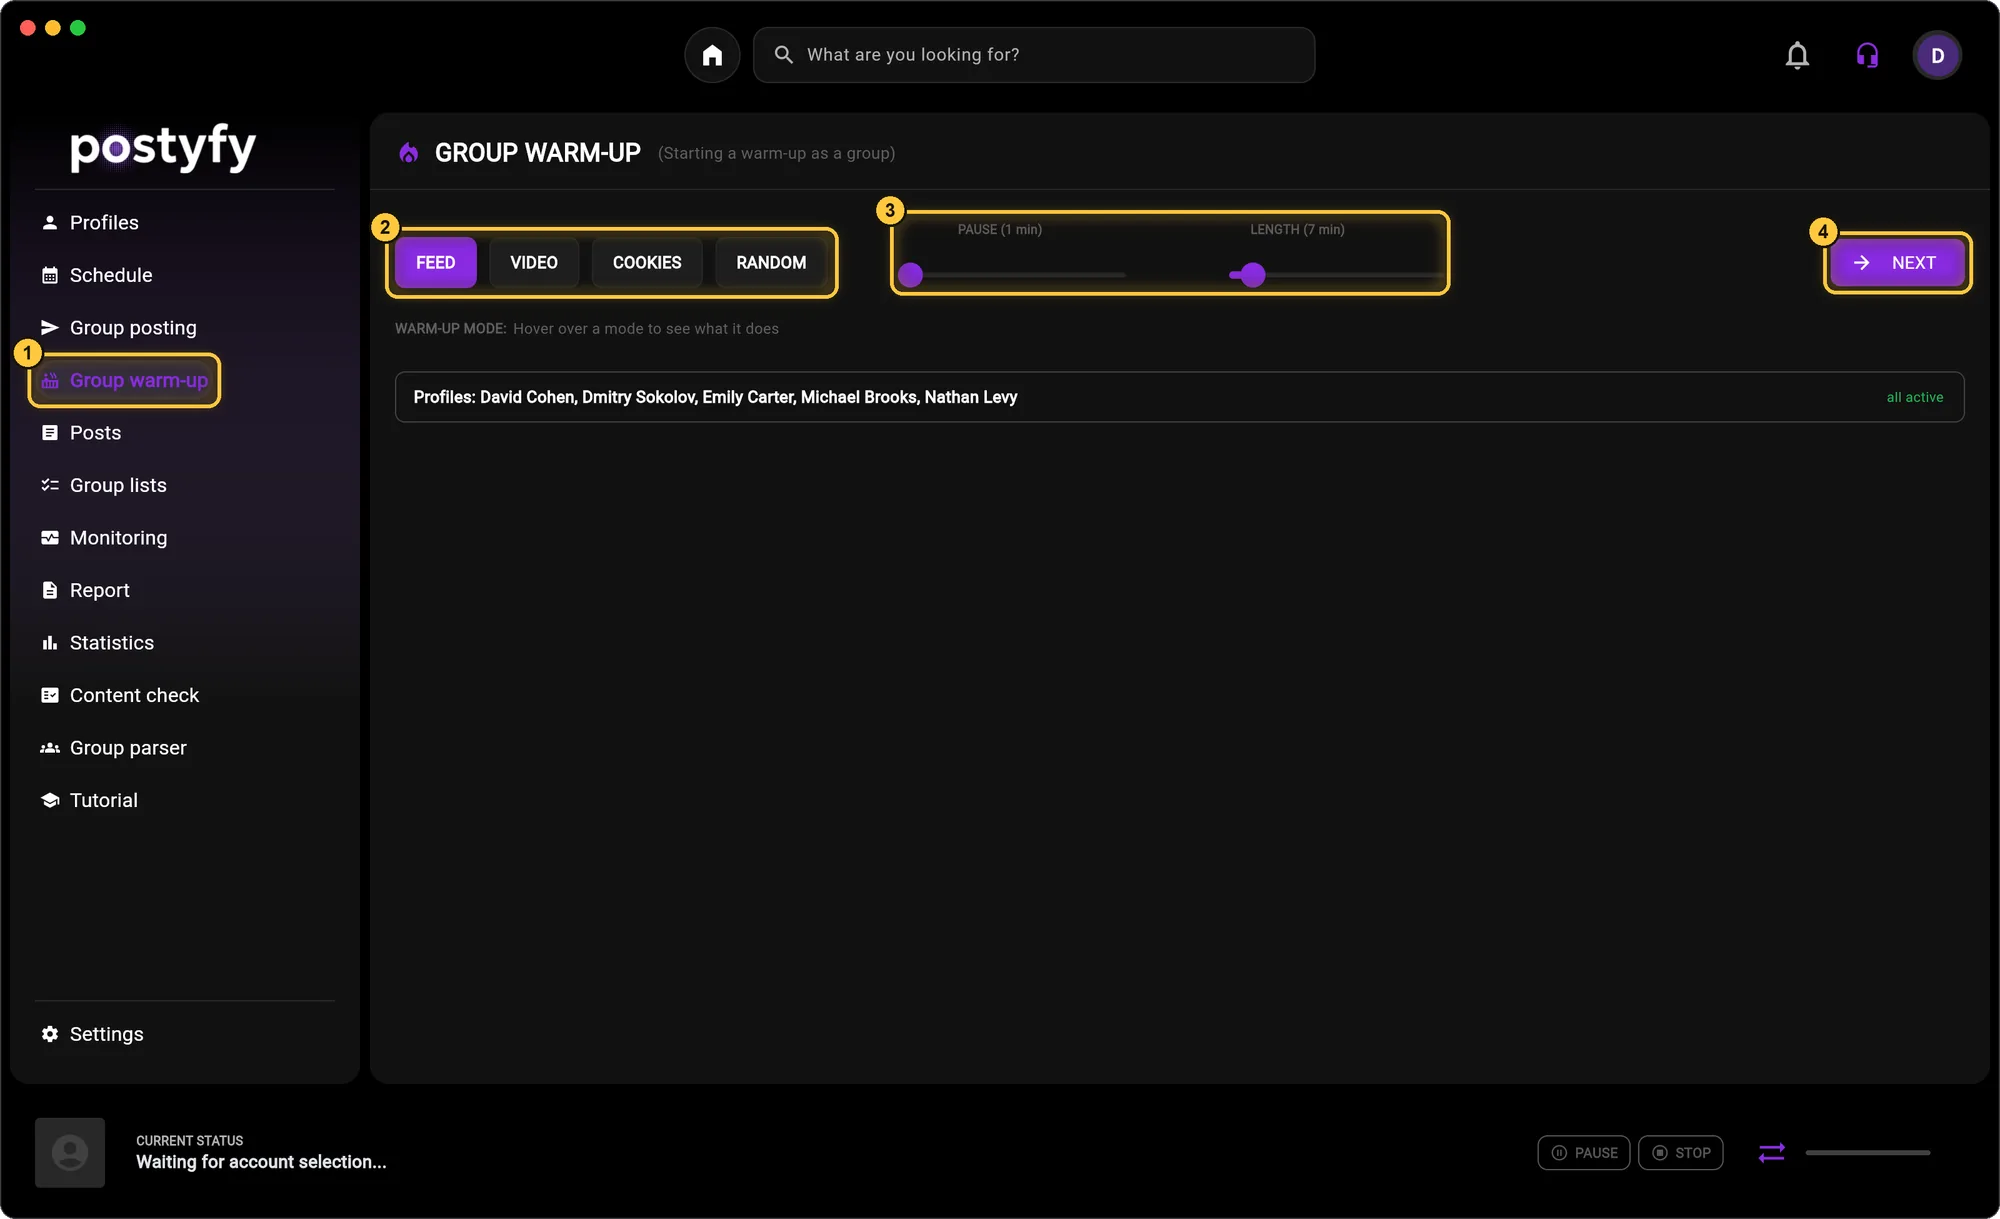Viewport: 2000px width, 1219px height.
Task: Open support headphones icon
Action: (x=1867, y=55)
